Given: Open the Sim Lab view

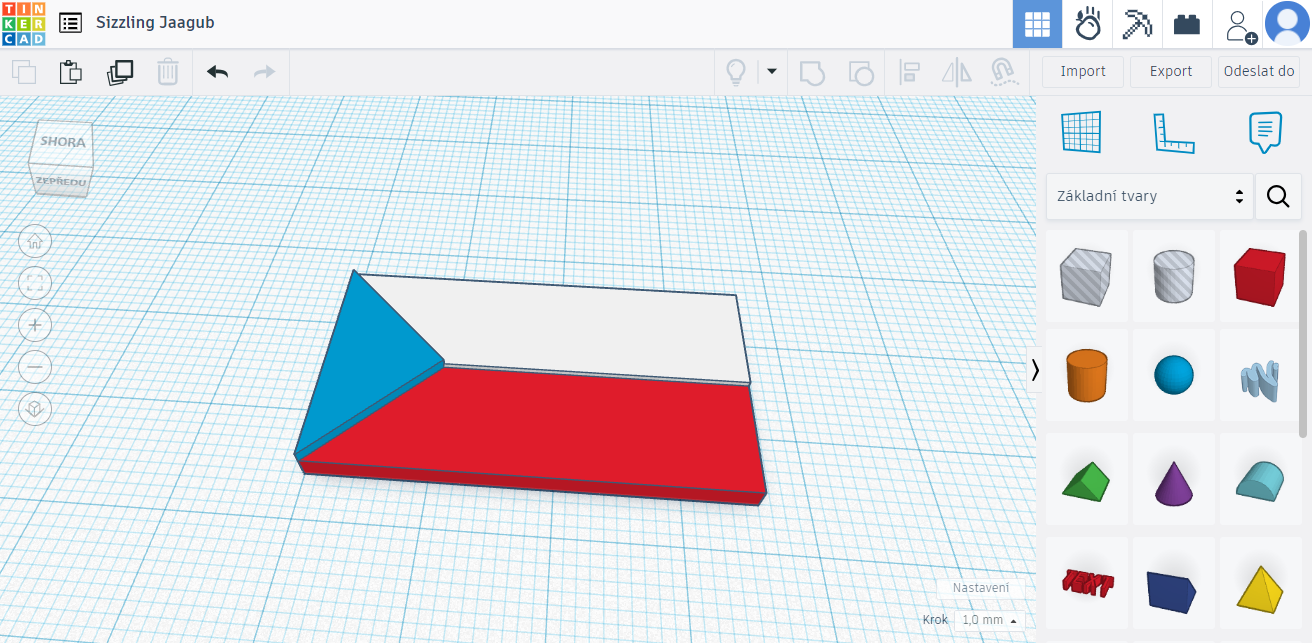Looking at the screenshot, I should click(x=1087, y=24).
